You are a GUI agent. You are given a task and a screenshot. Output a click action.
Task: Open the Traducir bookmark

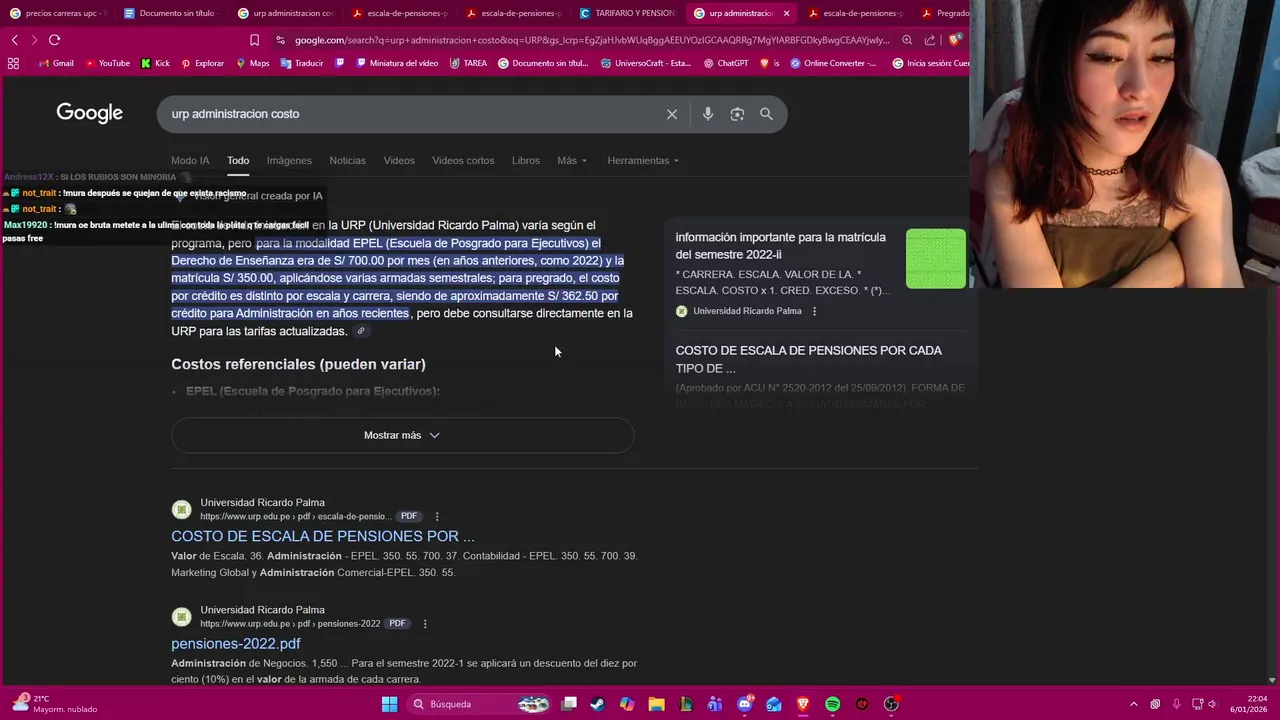coord(302,63)
